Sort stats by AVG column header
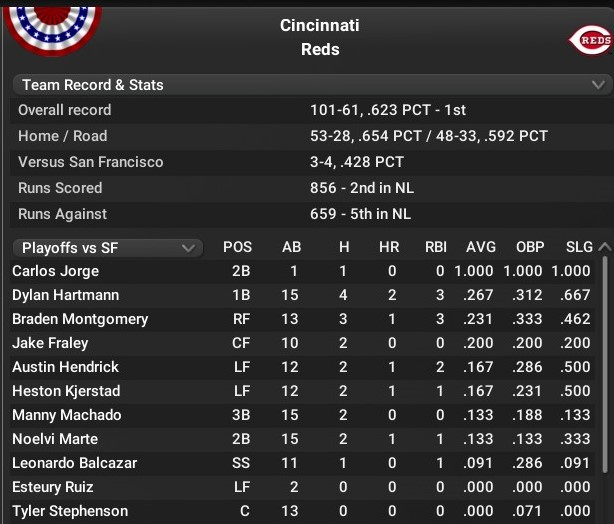This screenshot has height=524, width=614. point(481,247)
